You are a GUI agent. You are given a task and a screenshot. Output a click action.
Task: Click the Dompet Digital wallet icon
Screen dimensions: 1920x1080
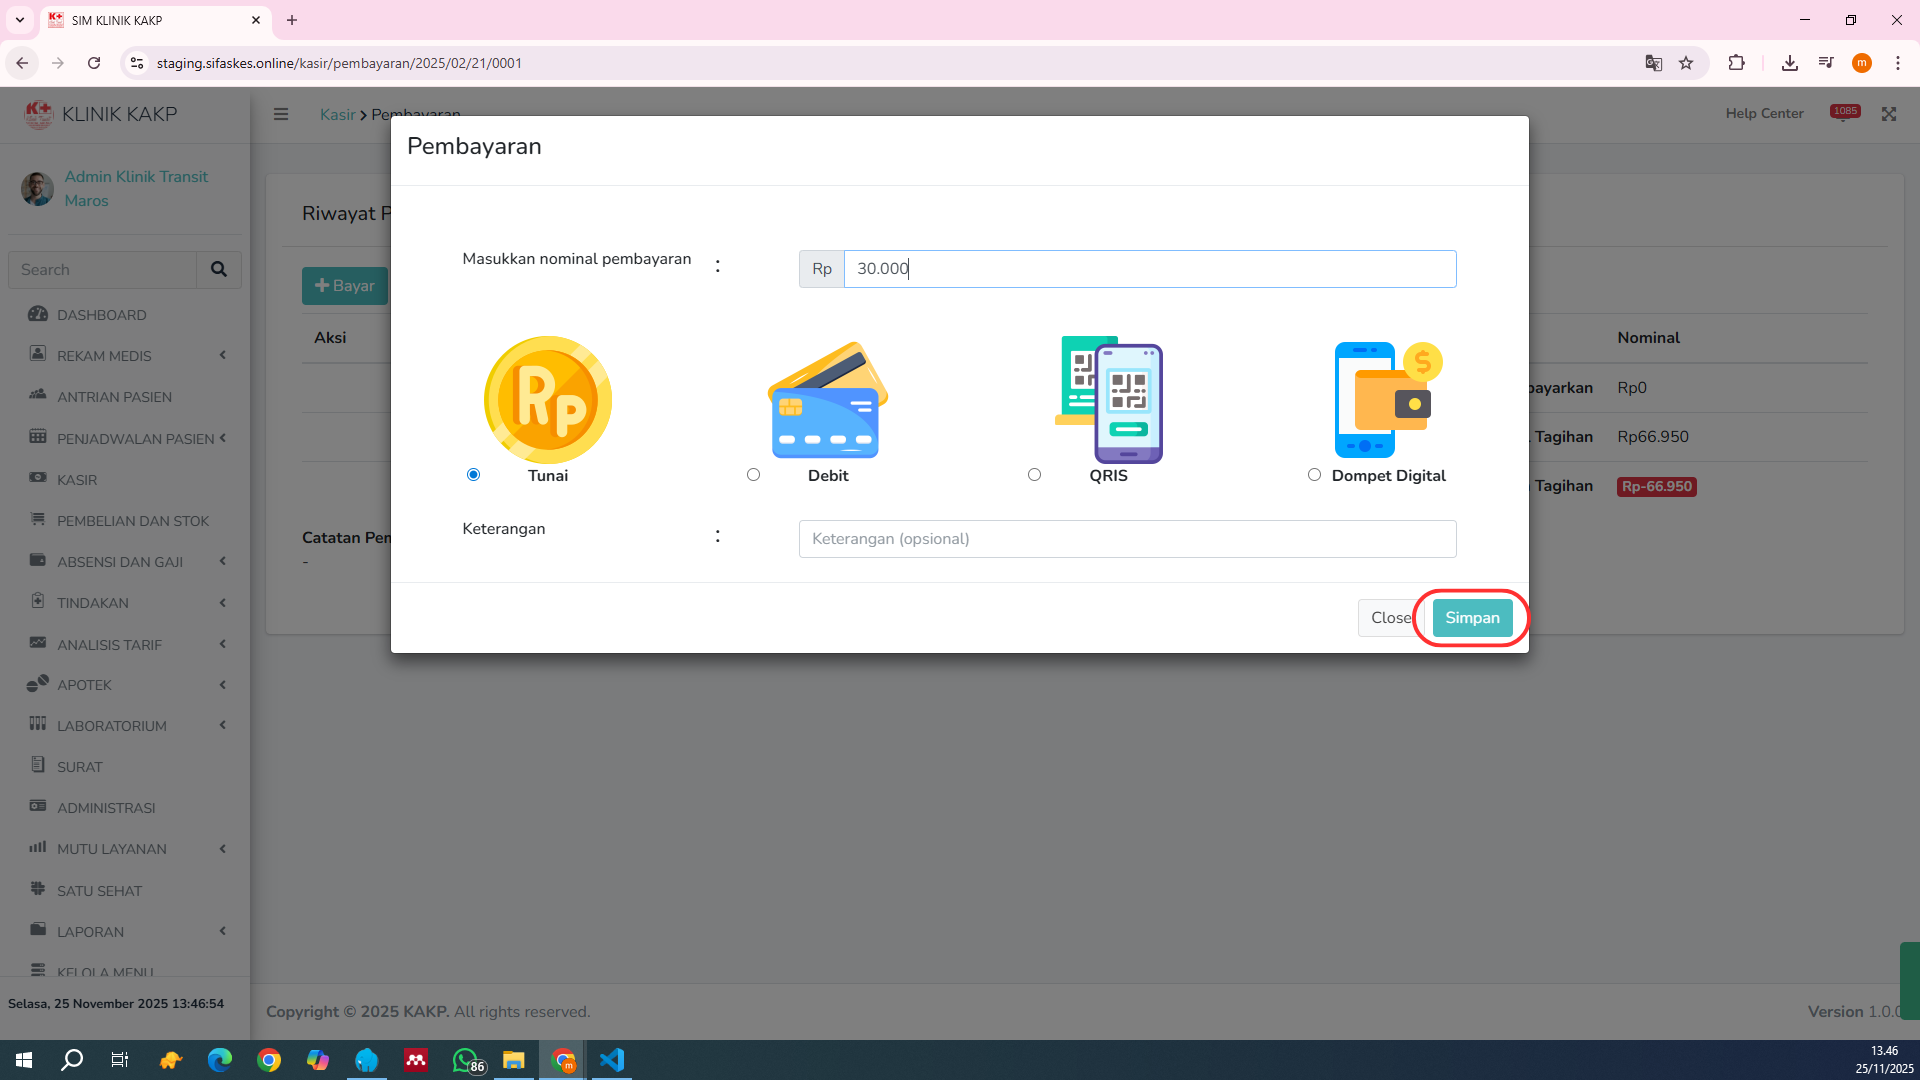pyautogui.click(x=1388, y=400)
